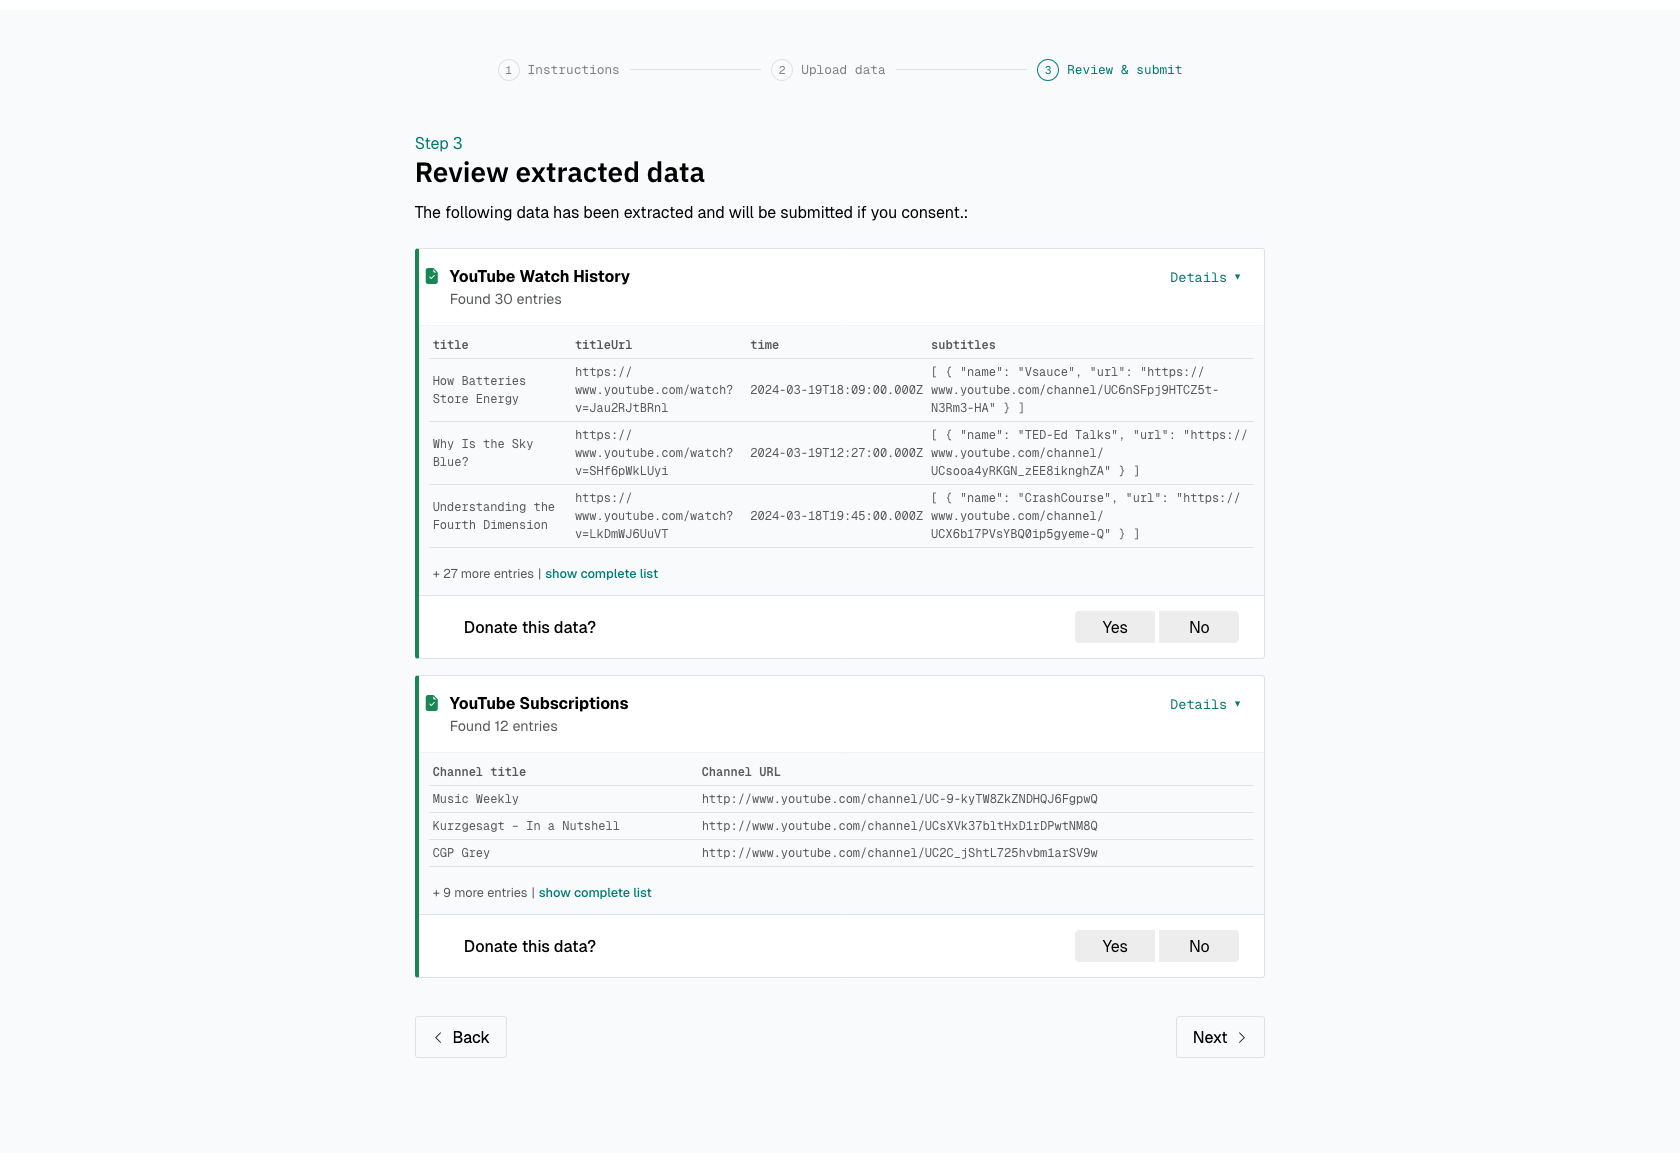Click the CGP Grey channel URL

click(900, 853)
